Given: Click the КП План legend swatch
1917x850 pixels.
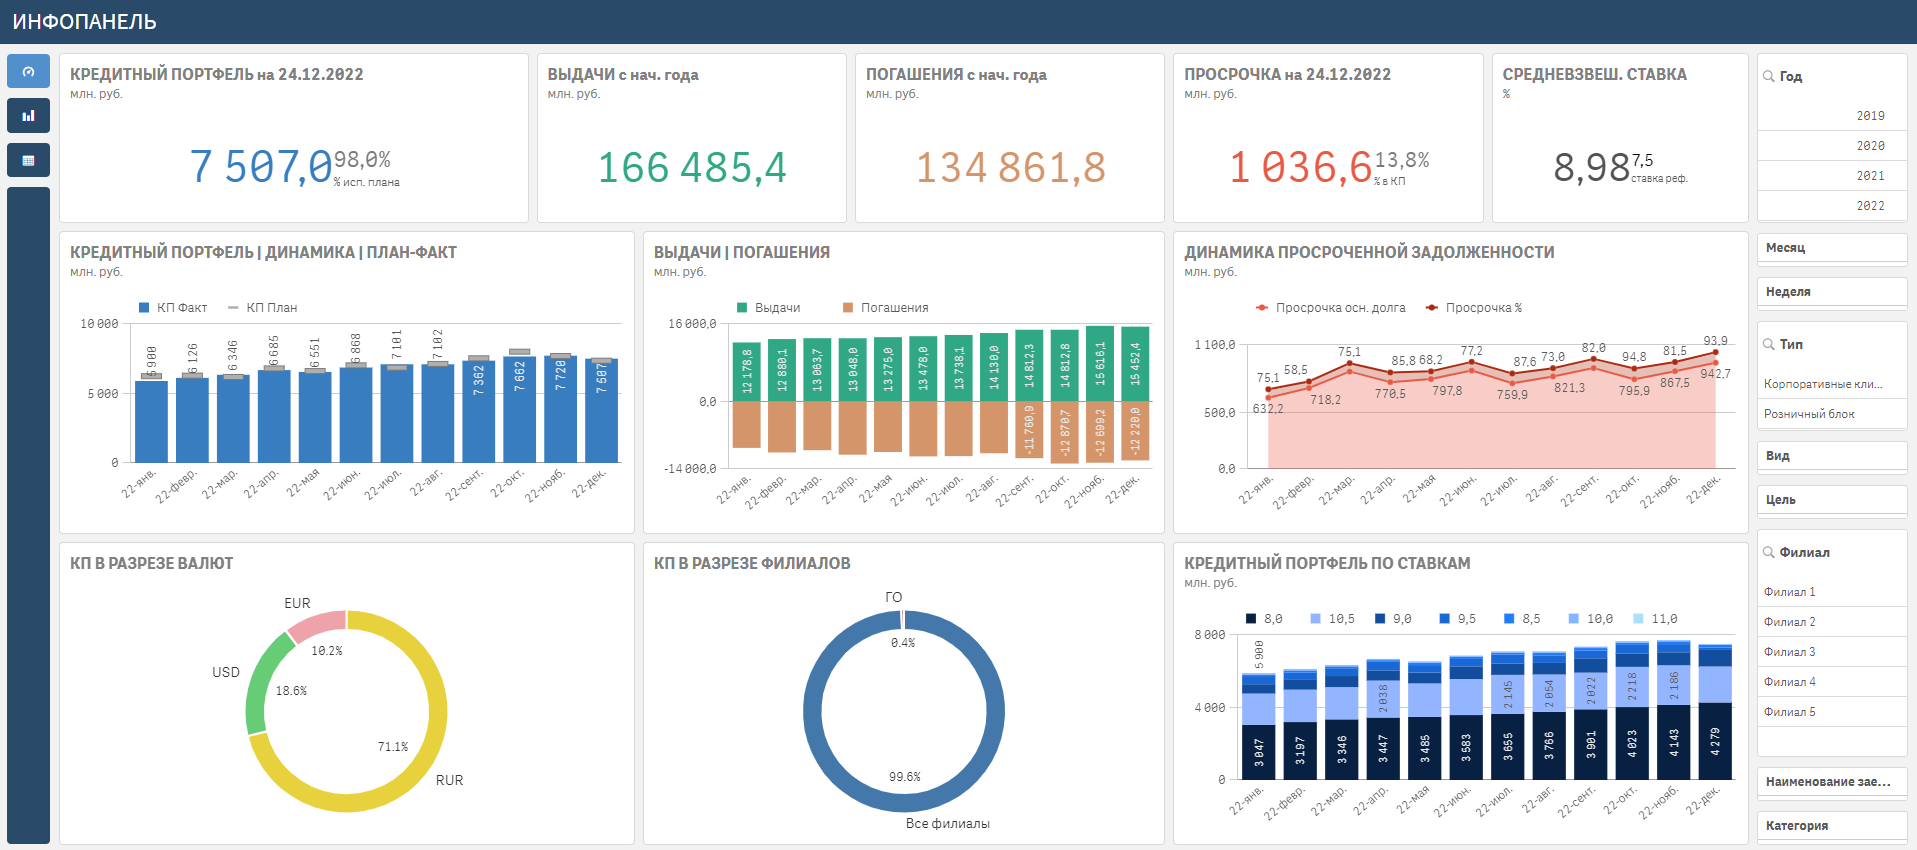Looking at the screenshot, I should tap(233, 308).
